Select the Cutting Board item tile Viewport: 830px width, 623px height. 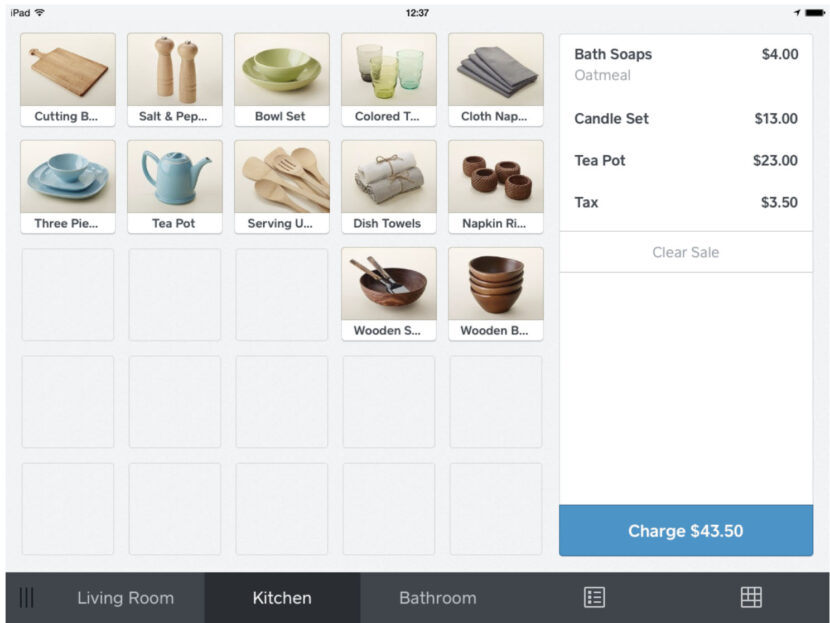(67, 78)
